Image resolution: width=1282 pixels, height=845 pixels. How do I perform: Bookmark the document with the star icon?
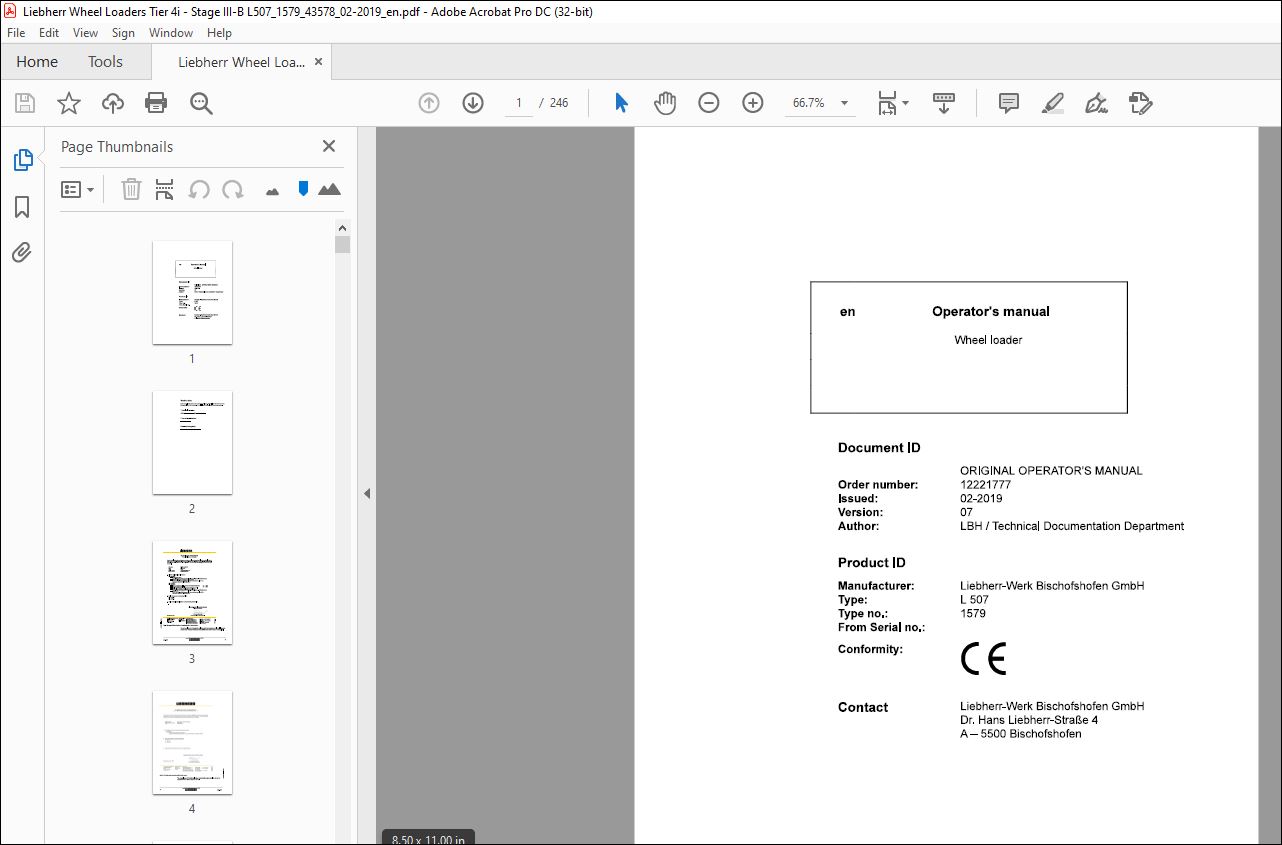pos(69,103)
